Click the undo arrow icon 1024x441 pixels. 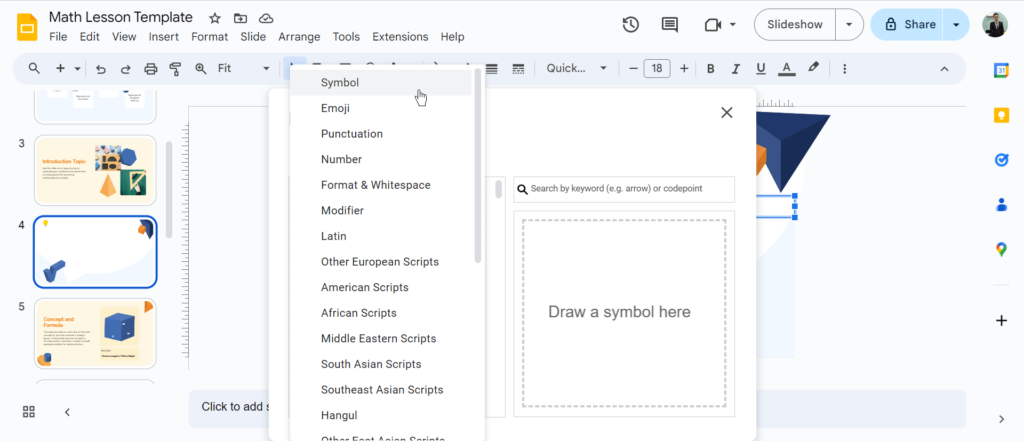(x=101, y=69)
